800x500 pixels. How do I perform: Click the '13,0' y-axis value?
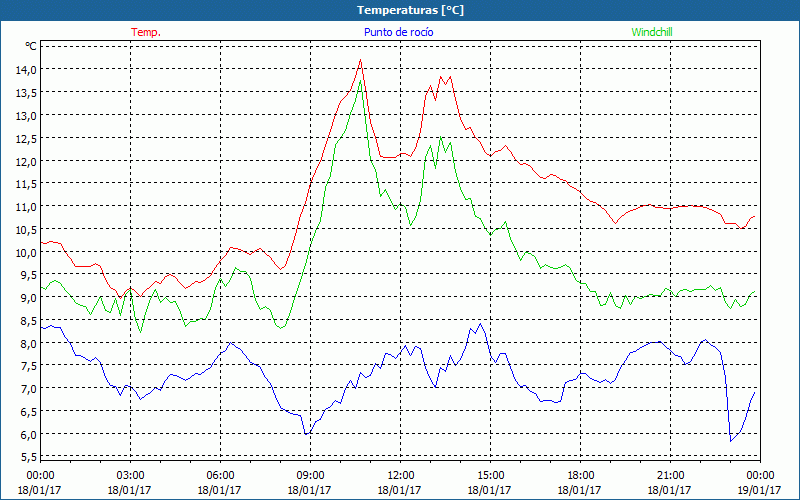26,116
